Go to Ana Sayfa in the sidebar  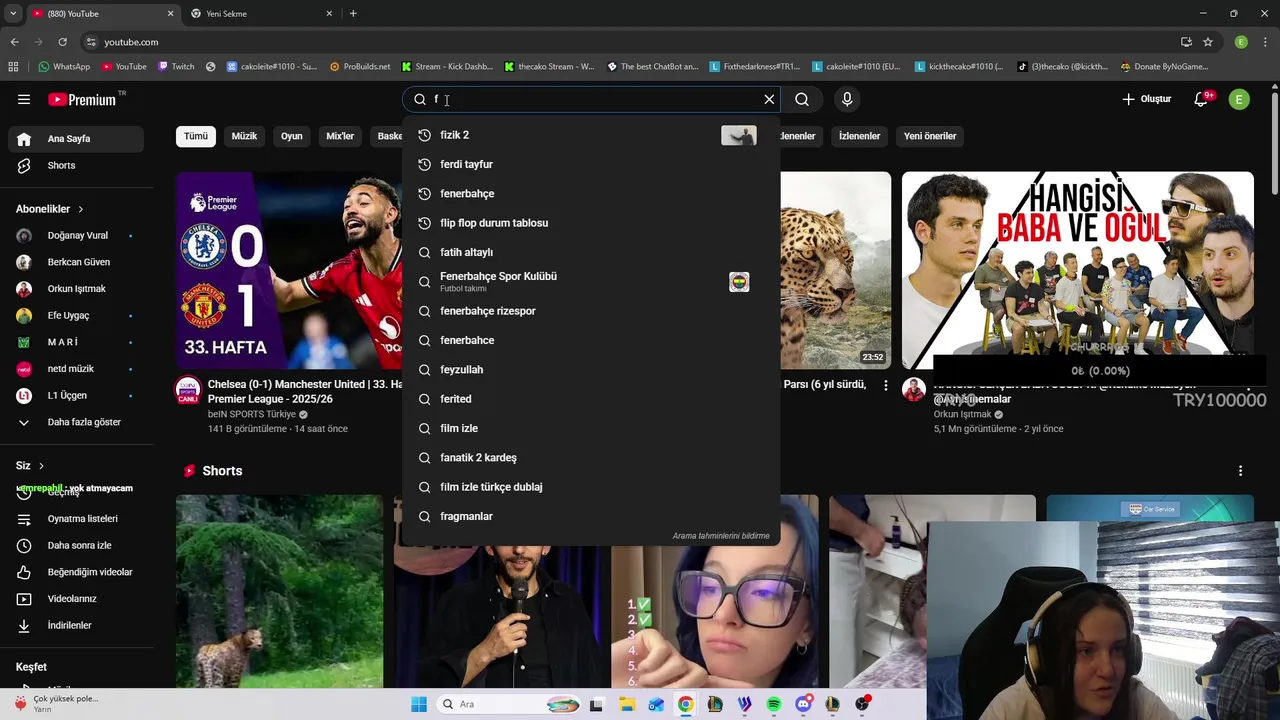coord(76,139)
